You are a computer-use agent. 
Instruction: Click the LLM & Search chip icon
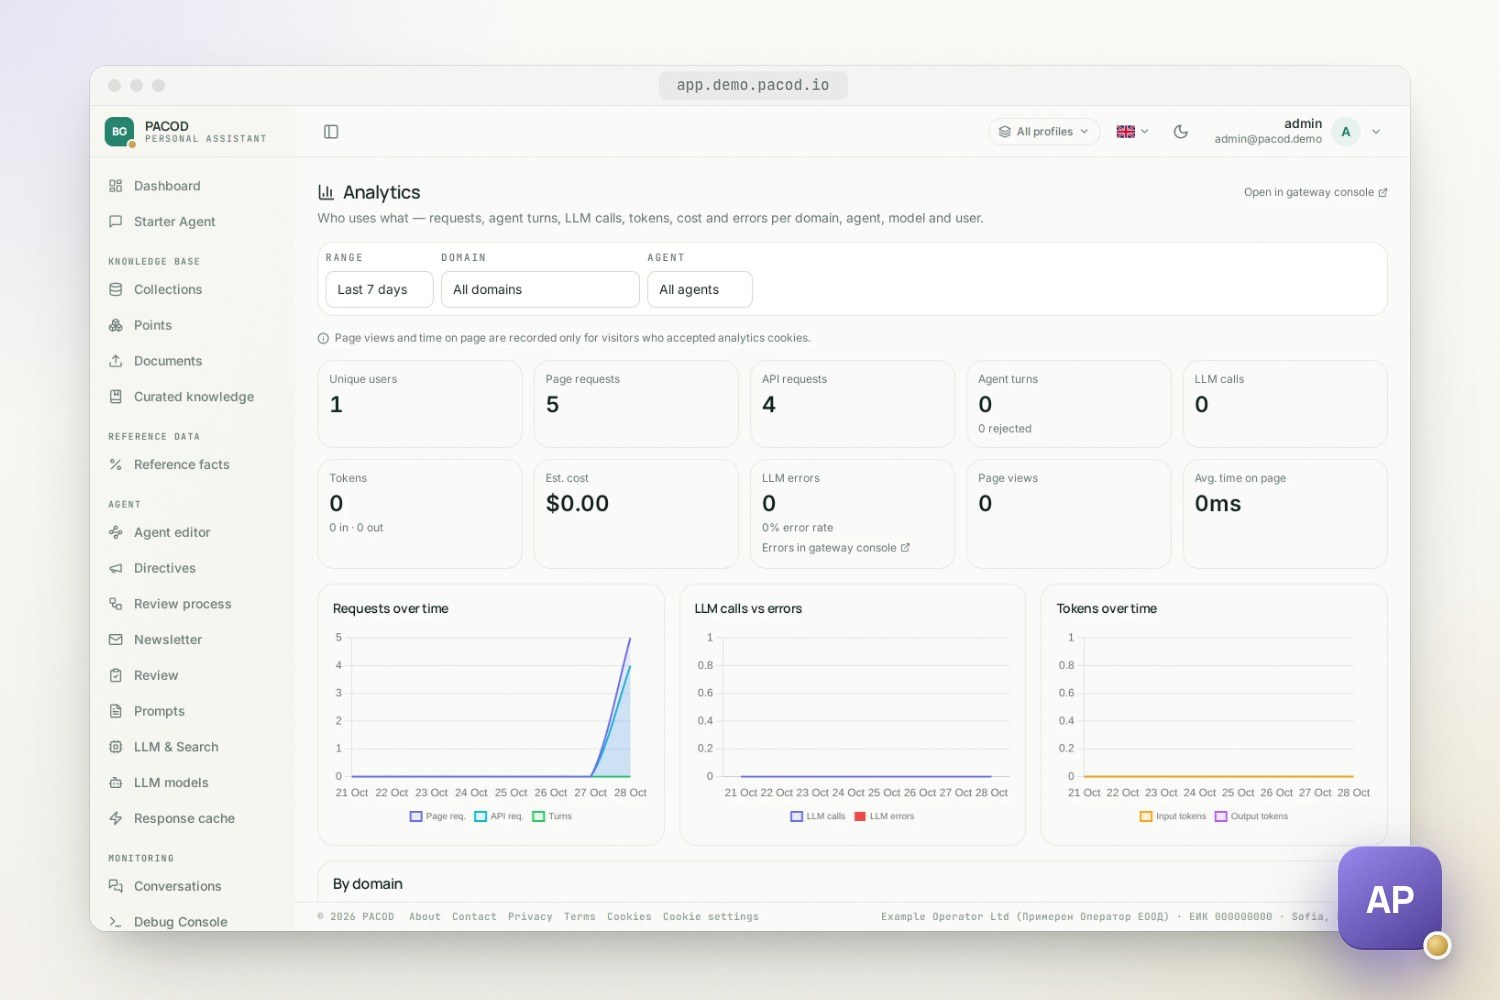[x=116, y=747]
